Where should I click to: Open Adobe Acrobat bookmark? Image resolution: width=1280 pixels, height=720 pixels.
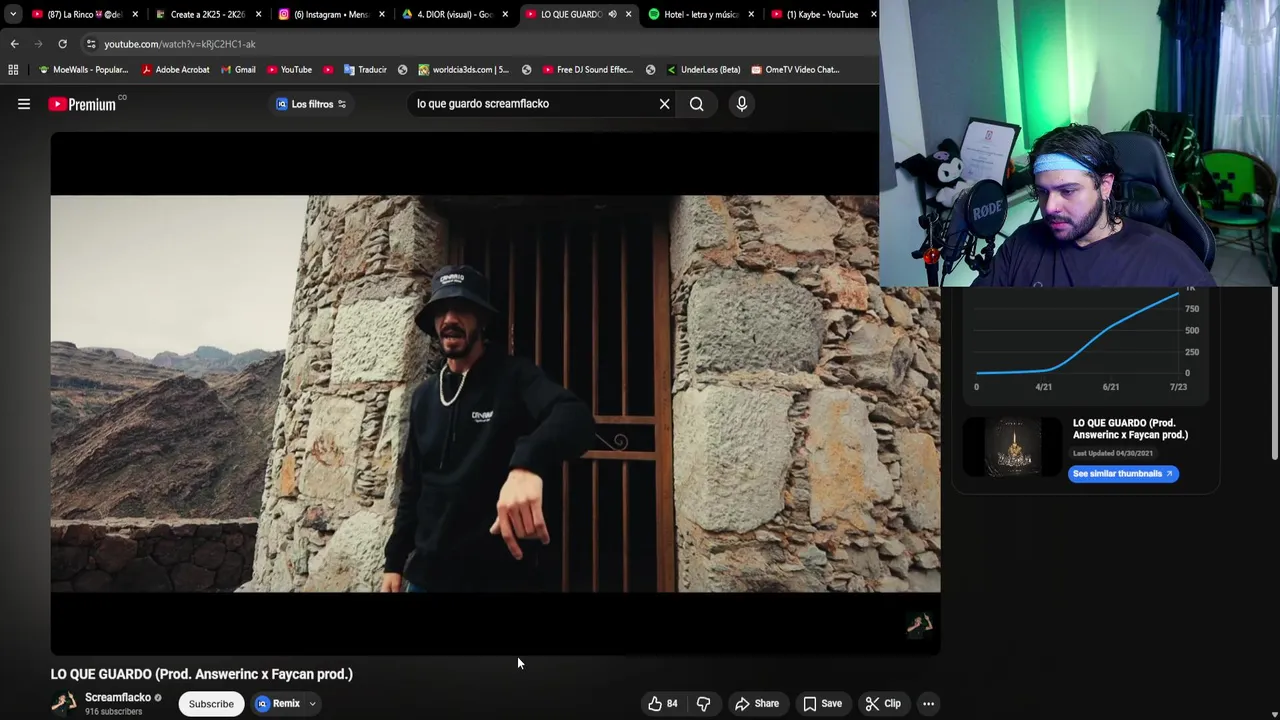[x=175, y=70]
